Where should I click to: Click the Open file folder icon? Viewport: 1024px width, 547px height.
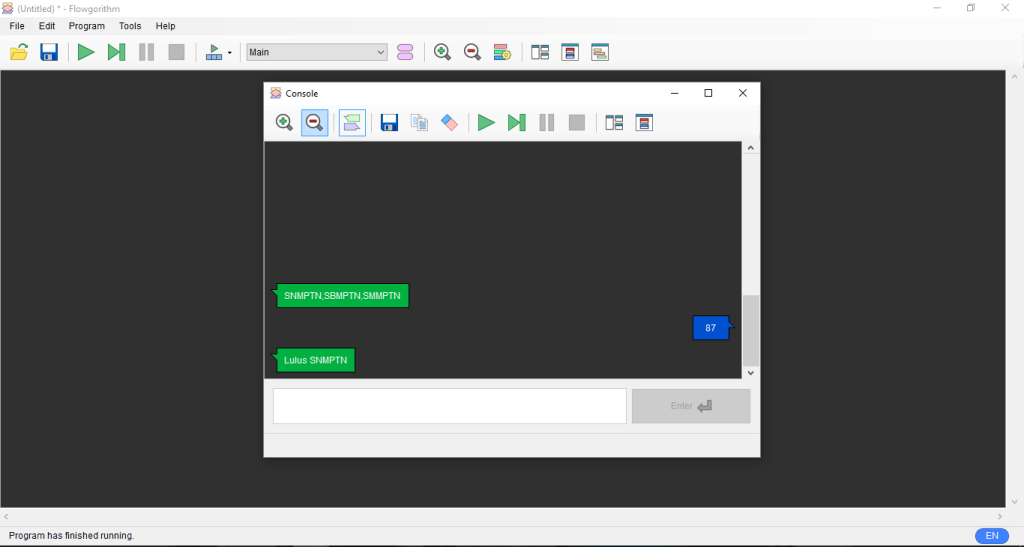coord(19,52)
